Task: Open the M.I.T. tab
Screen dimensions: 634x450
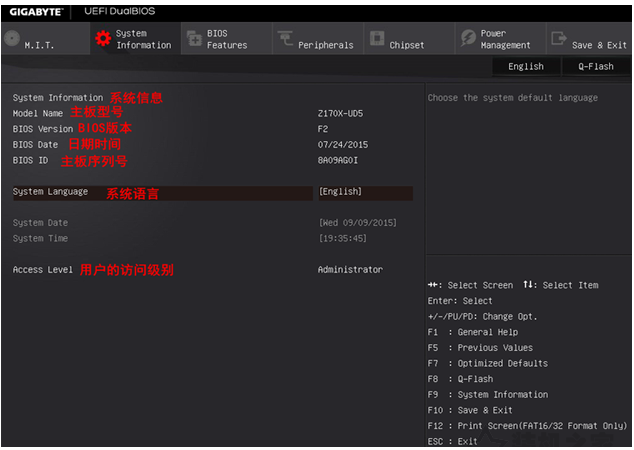Action: point(45,38)
